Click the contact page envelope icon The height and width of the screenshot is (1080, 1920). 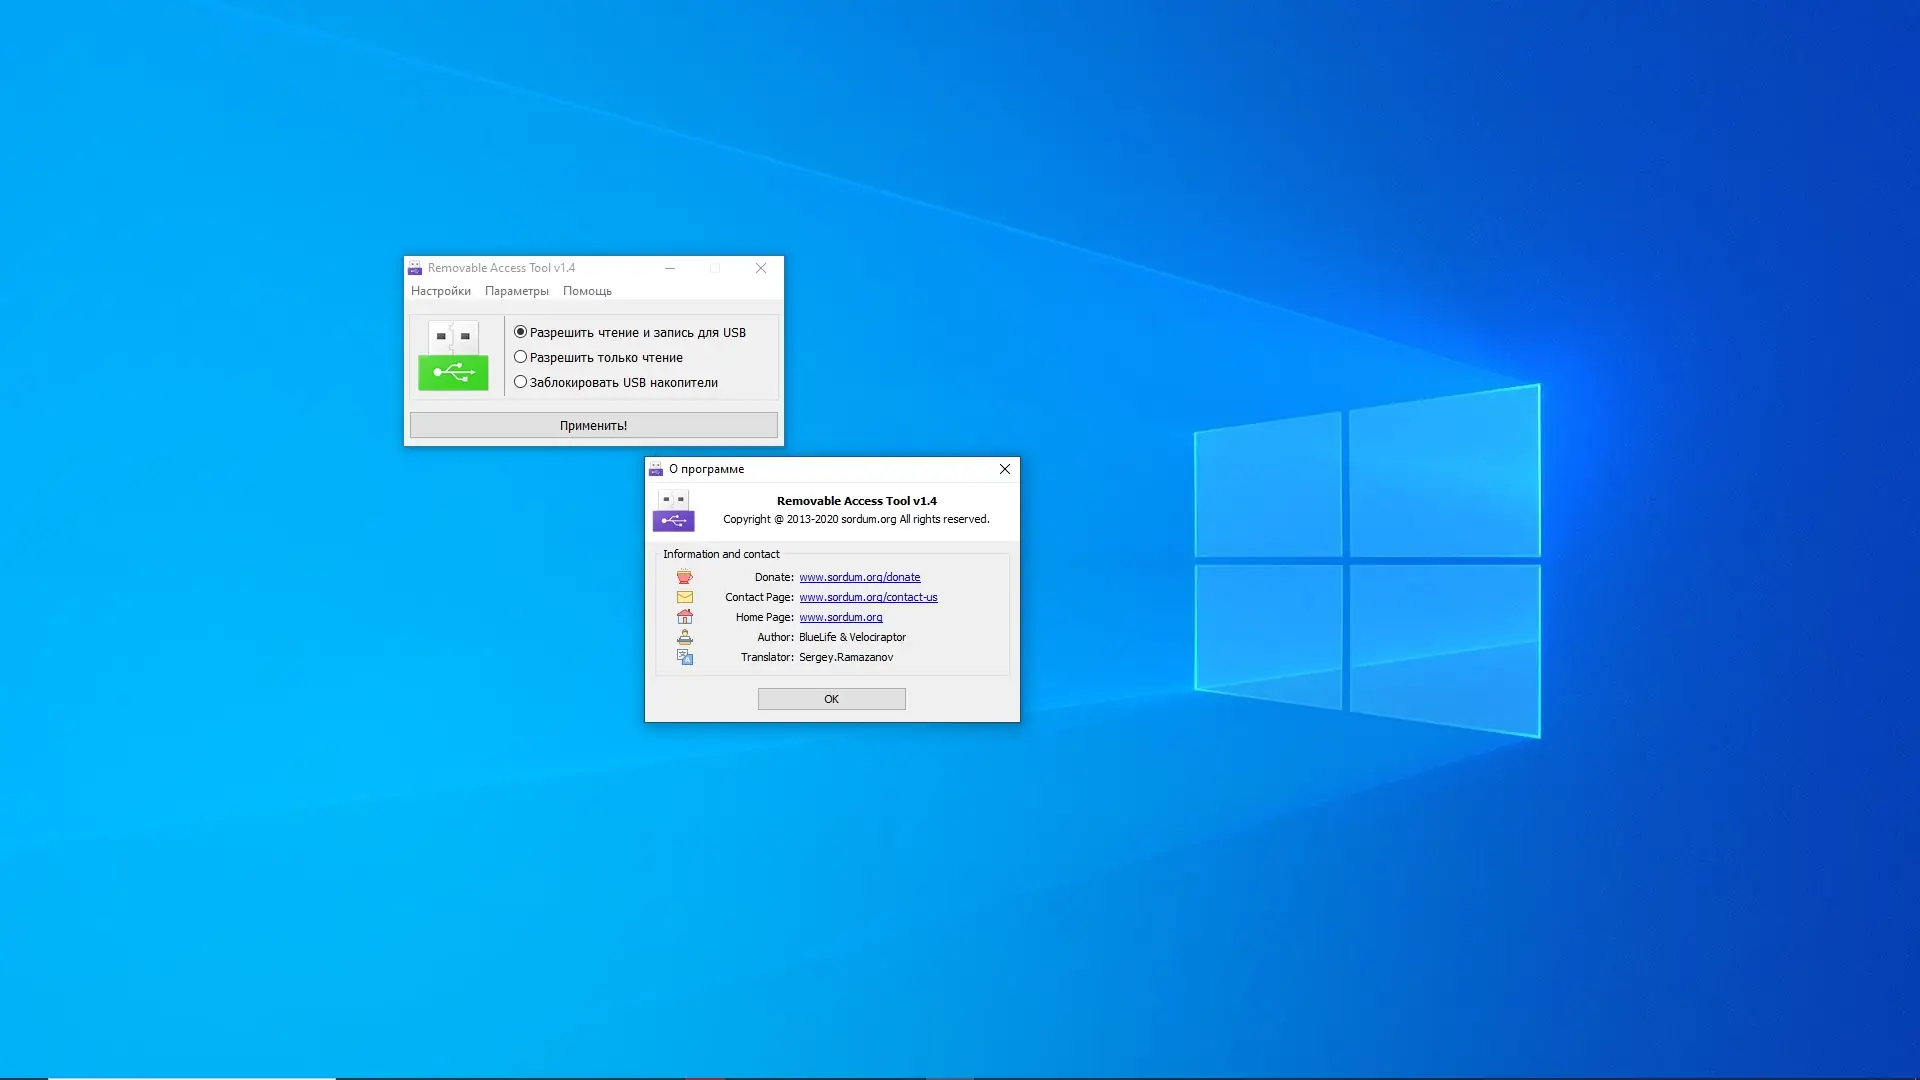(x=684, y=597)
